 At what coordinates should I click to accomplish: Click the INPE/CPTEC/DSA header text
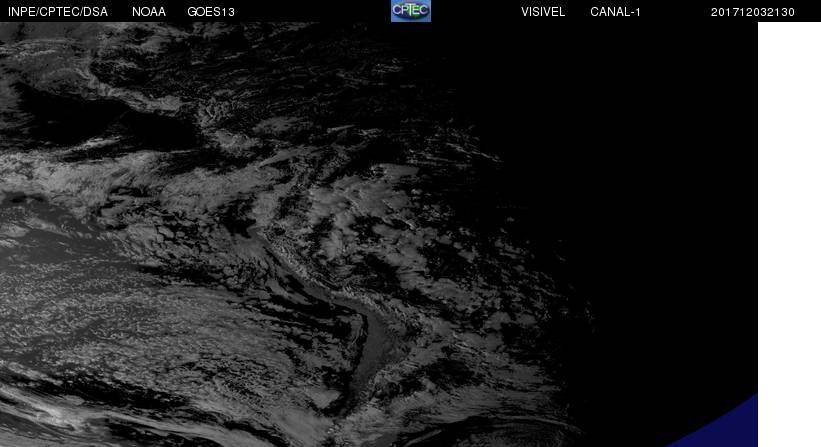(x=58, y=12)
